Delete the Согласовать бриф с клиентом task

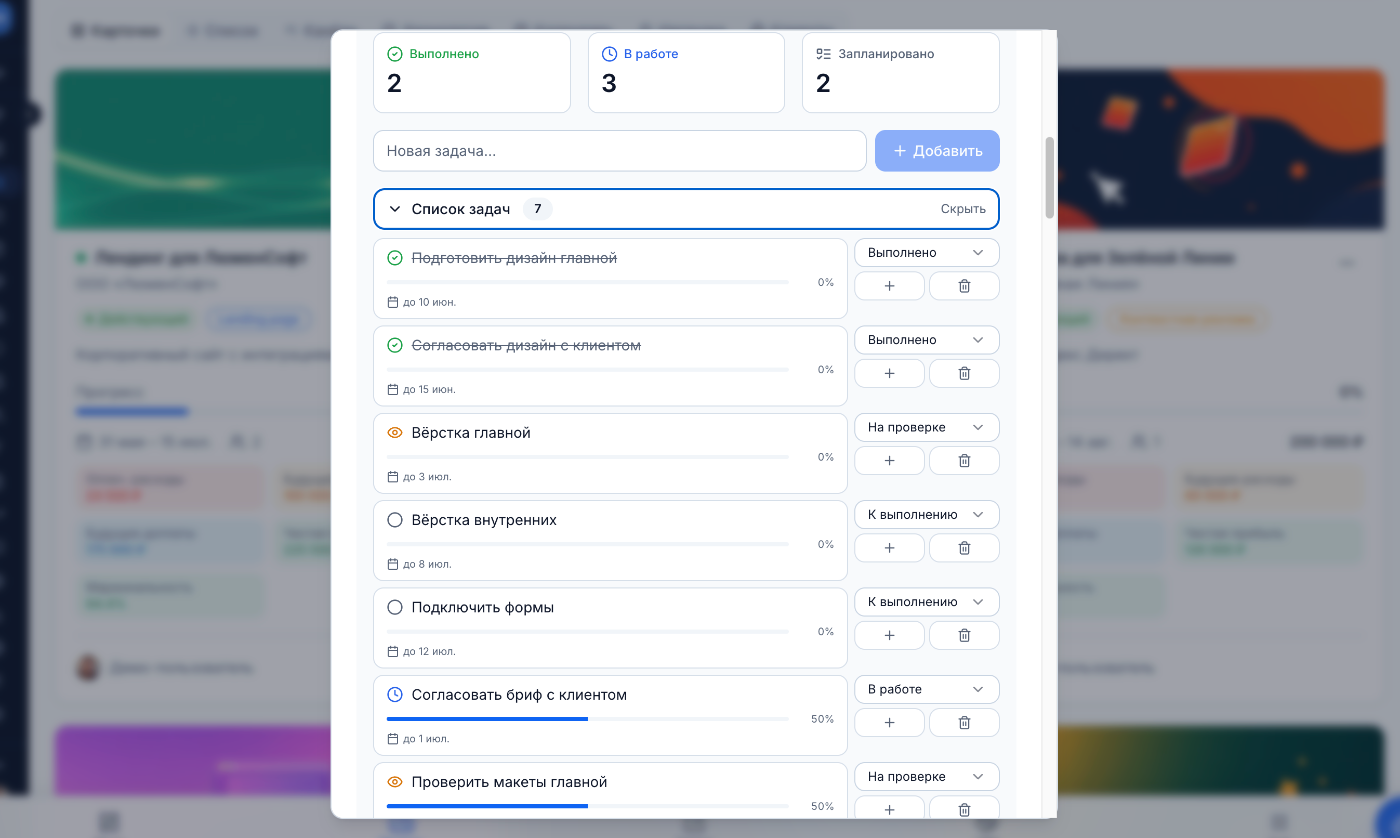(x=964, y=722)
